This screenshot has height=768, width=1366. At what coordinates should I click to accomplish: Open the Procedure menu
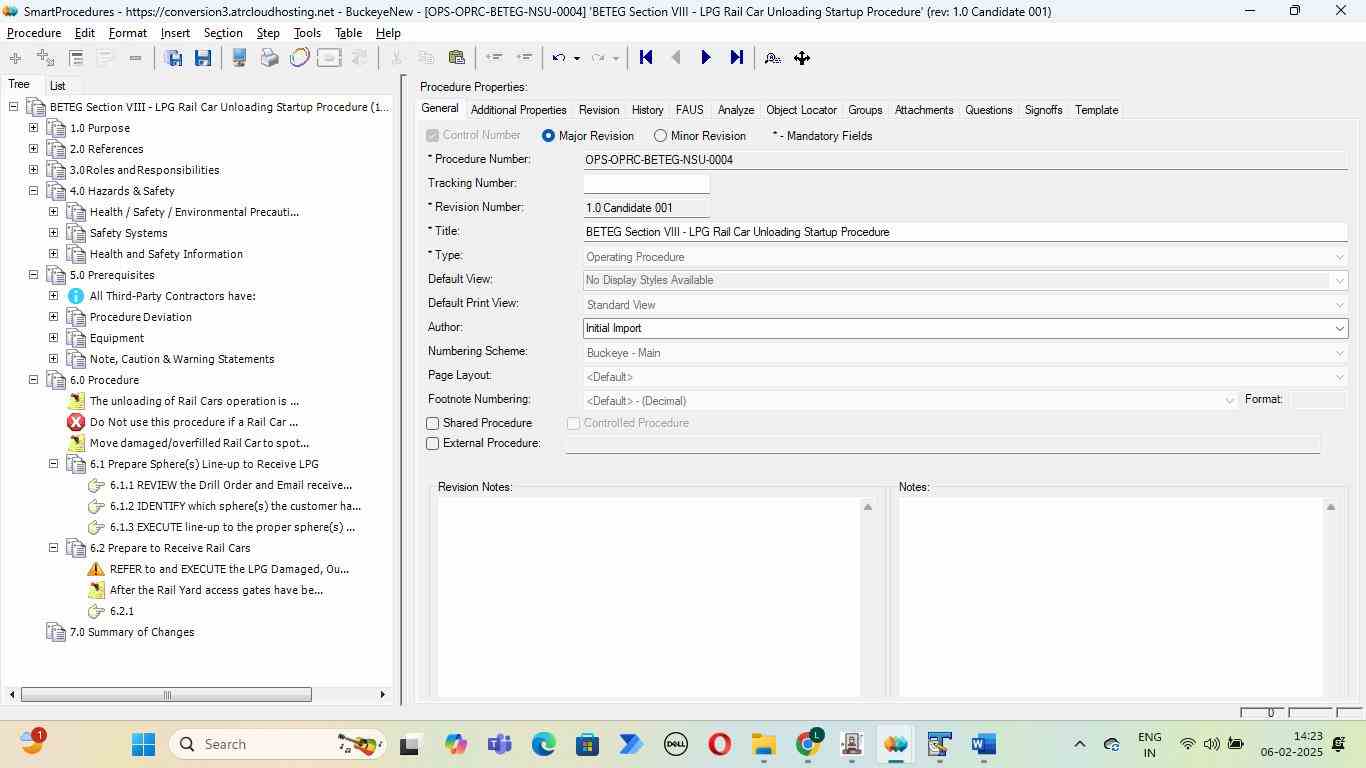(34, 33)
